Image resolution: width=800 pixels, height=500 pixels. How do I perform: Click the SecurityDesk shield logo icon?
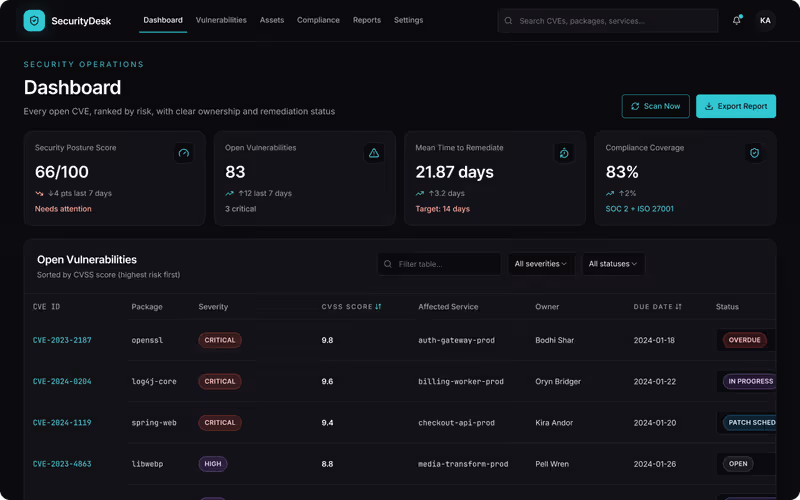[x=34, y=21]
